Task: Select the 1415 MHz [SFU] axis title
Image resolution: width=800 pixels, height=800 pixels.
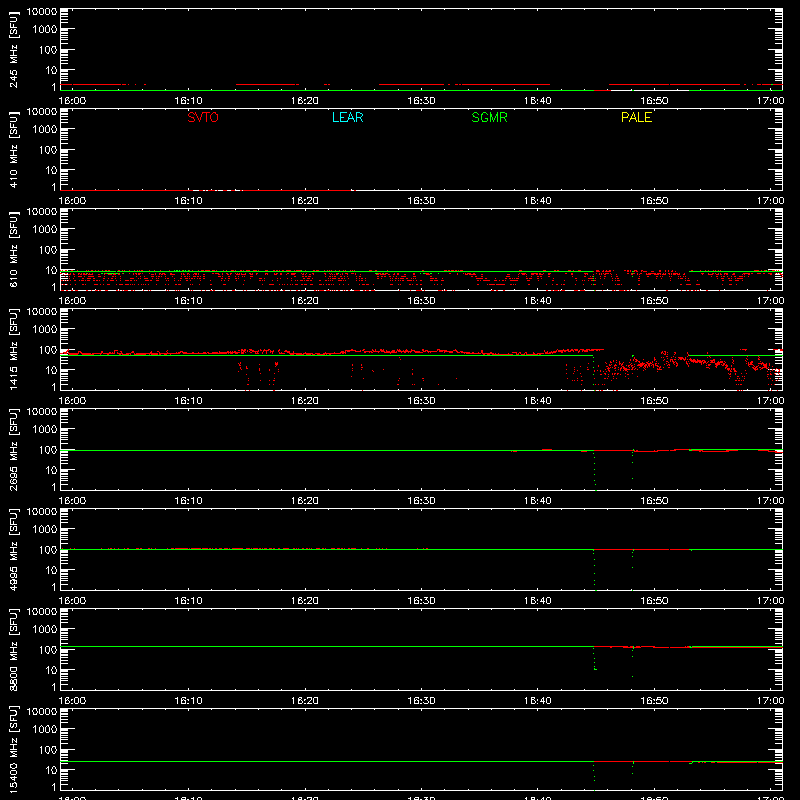Action: (13, 350)
